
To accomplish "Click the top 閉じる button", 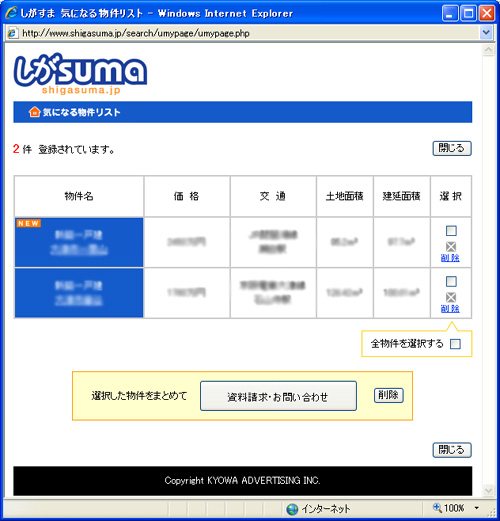I will (x=452, y=148).
